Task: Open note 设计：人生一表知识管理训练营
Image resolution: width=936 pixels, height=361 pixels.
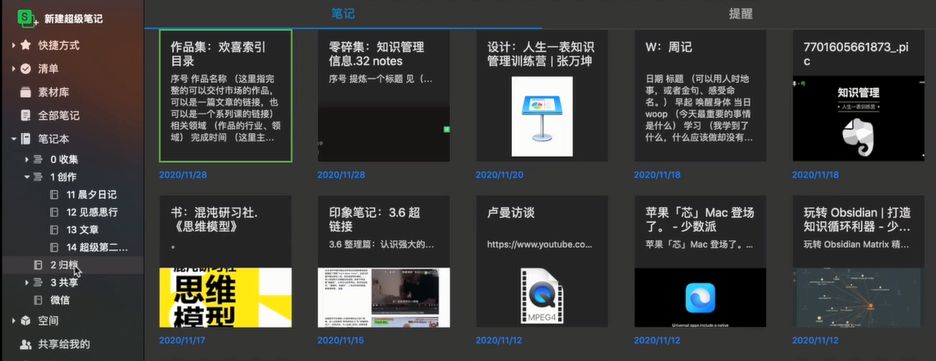Action: [542, 95]
